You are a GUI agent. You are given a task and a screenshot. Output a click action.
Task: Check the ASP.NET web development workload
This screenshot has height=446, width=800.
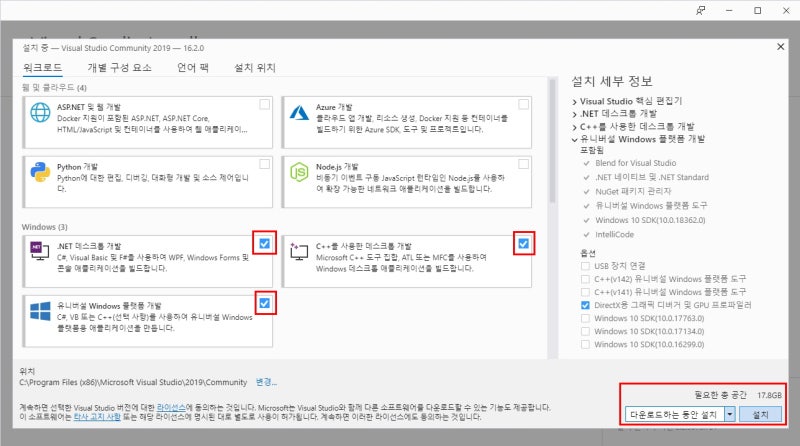click(x=265, y=104)
